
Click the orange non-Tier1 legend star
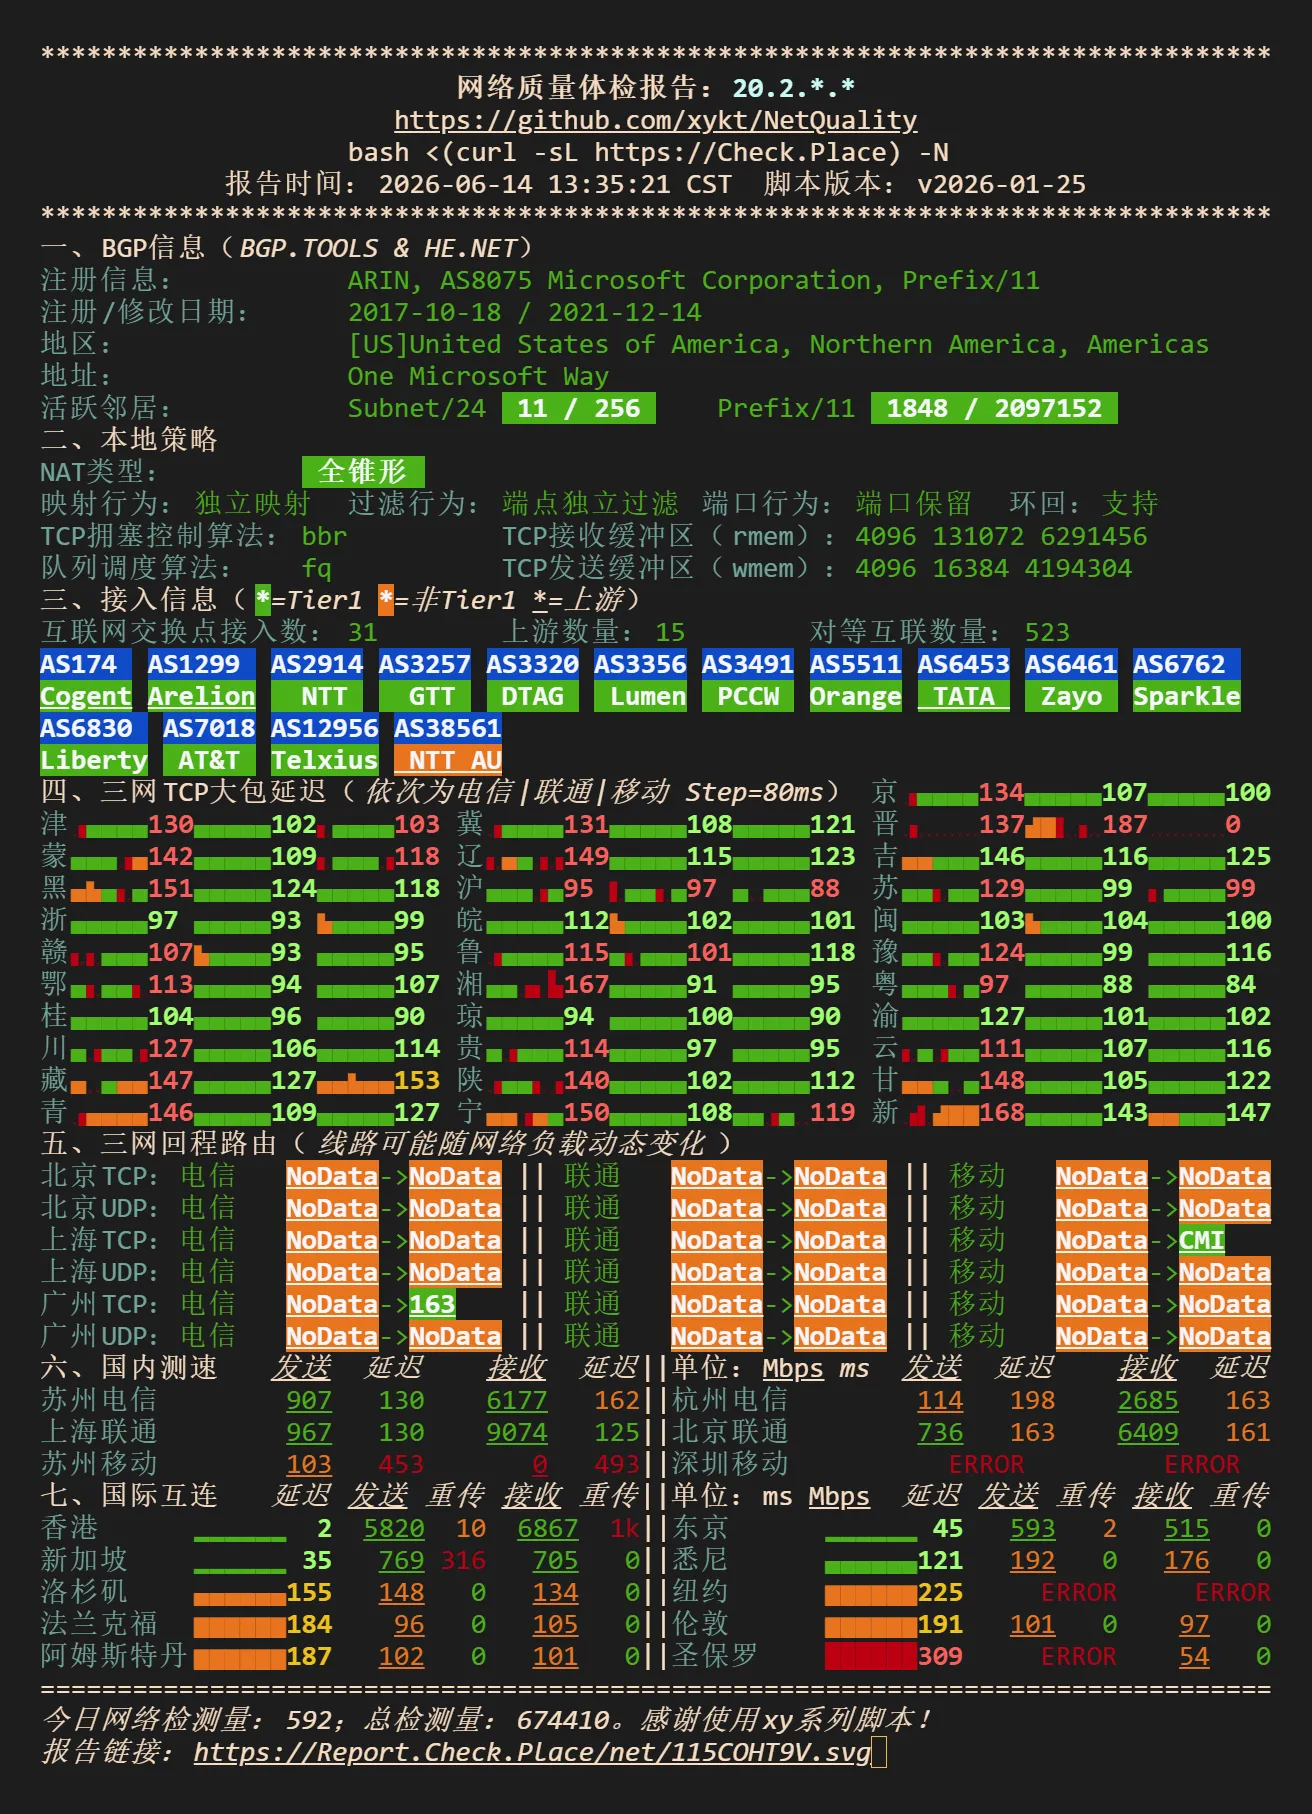tap(386, 600)
